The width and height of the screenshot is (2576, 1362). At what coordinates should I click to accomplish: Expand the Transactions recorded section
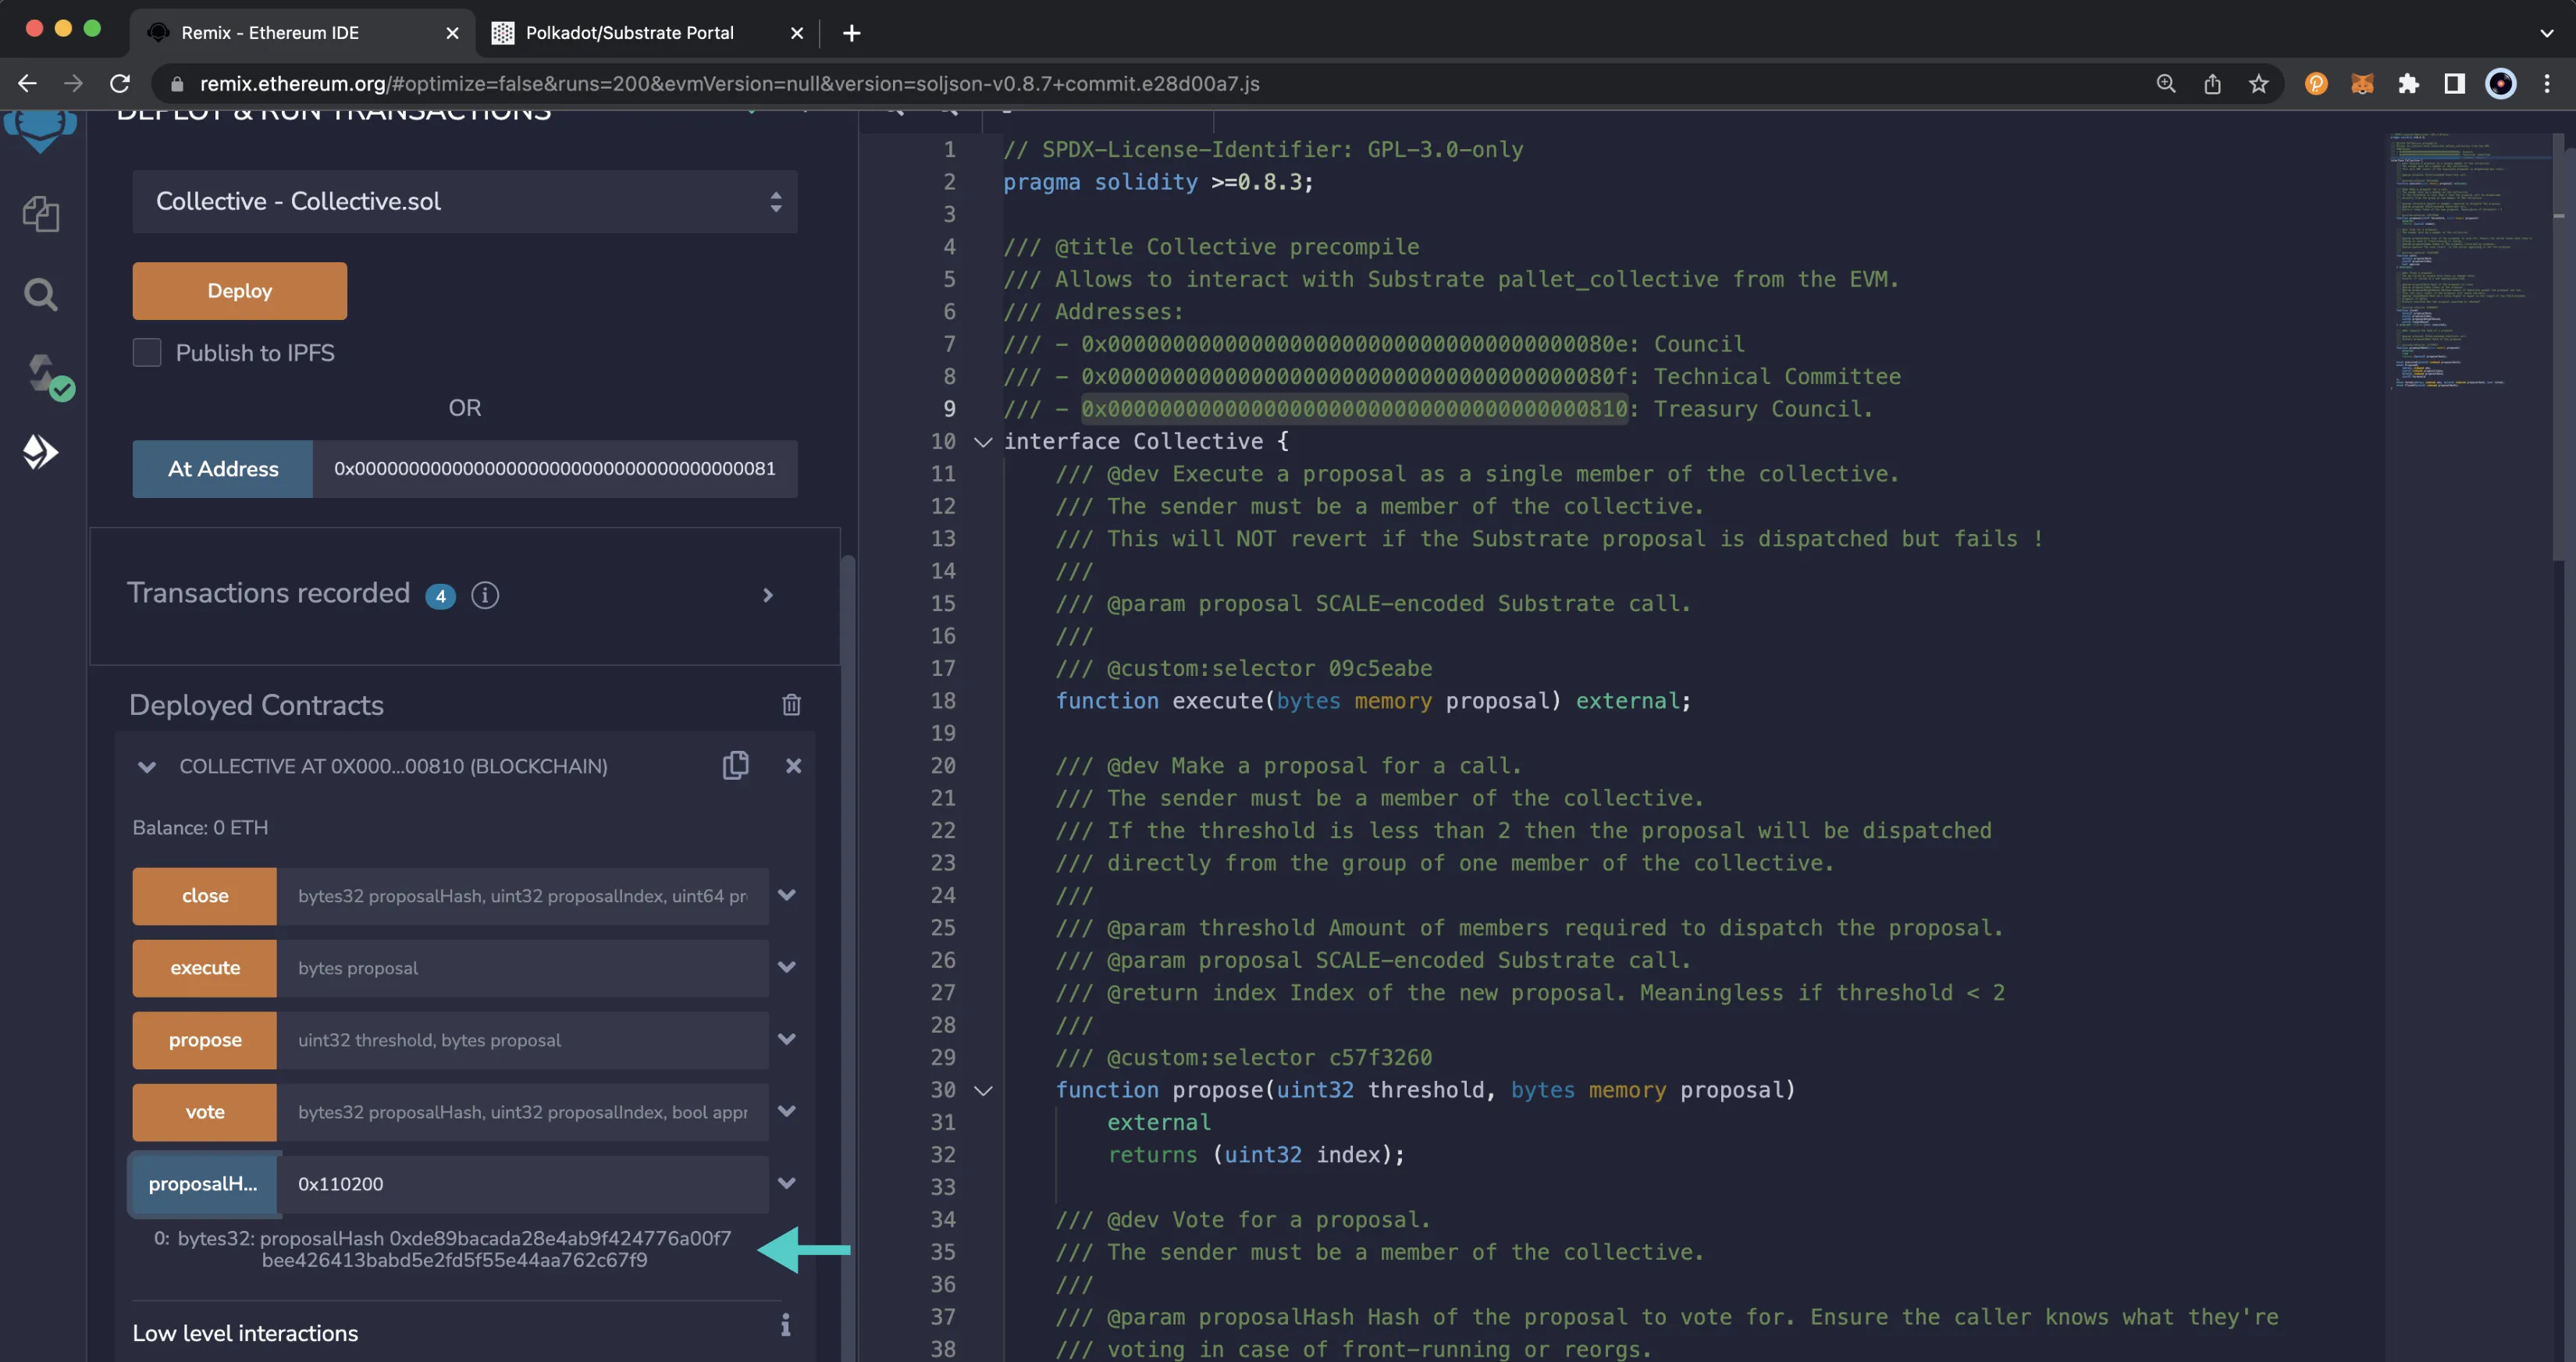tap(768, 595)
